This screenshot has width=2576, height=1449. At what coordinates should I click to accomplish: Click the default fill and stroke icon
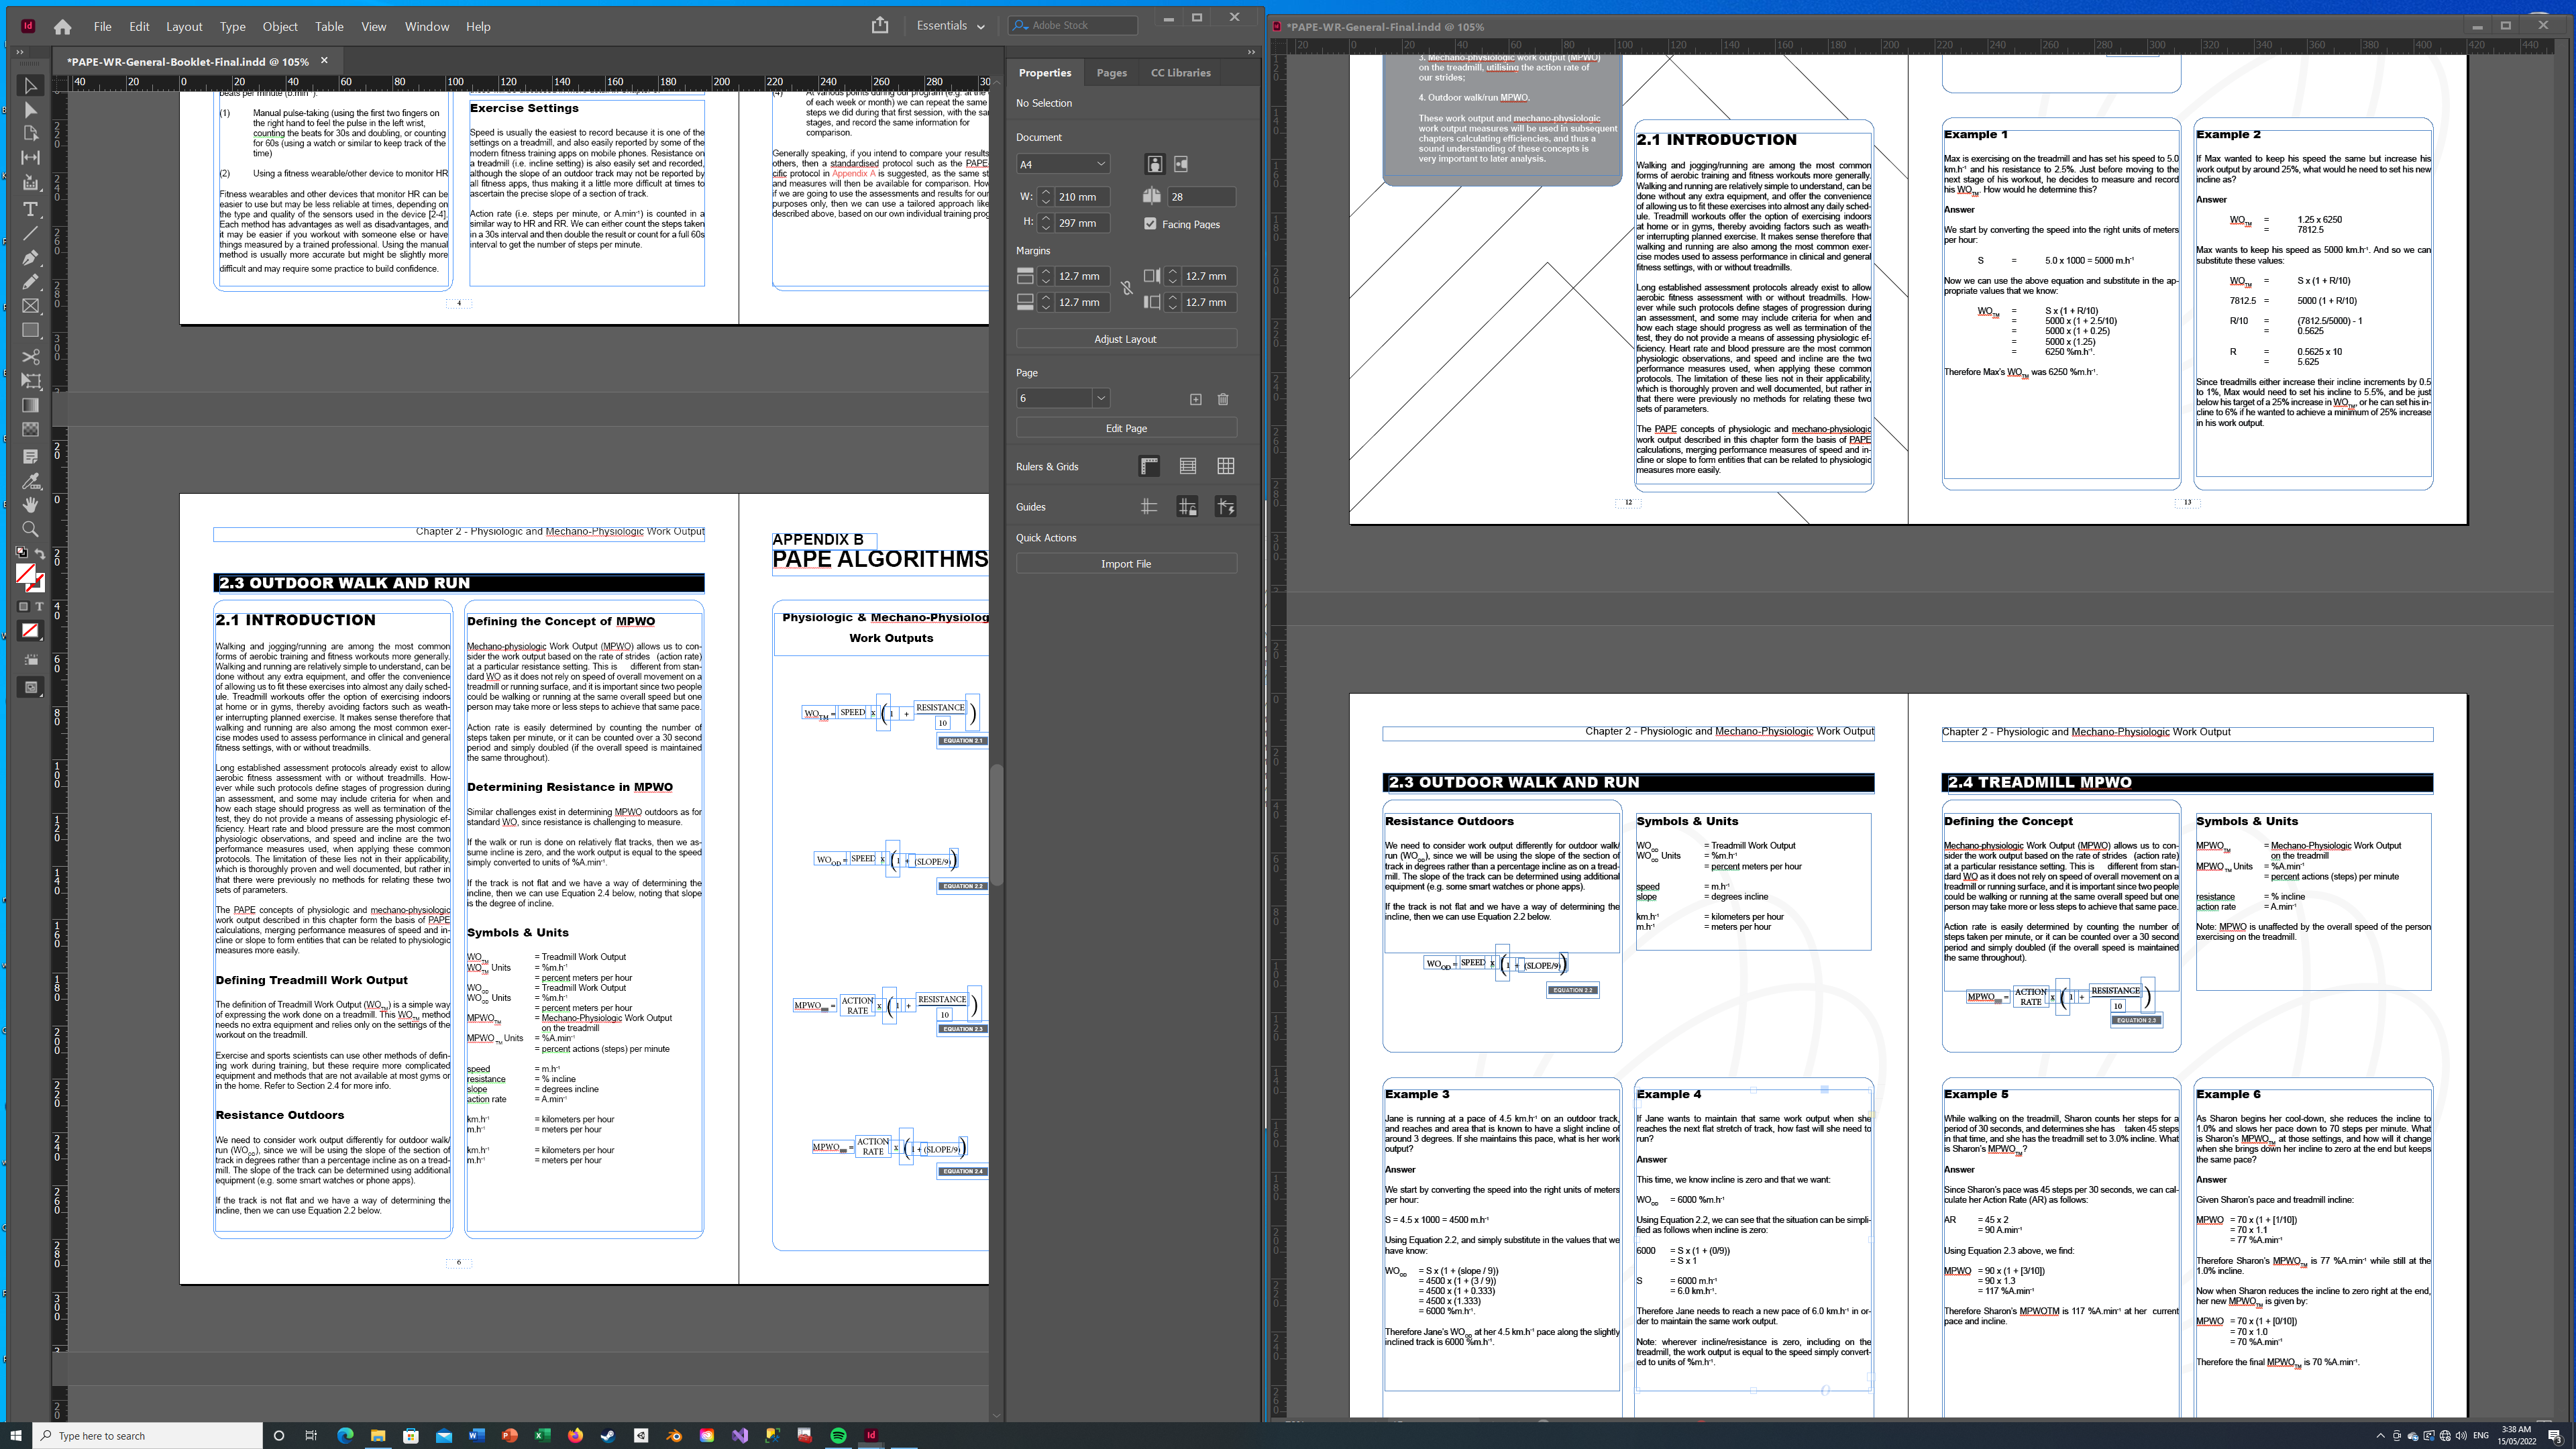pyautogui.click(x=22, y=551)
